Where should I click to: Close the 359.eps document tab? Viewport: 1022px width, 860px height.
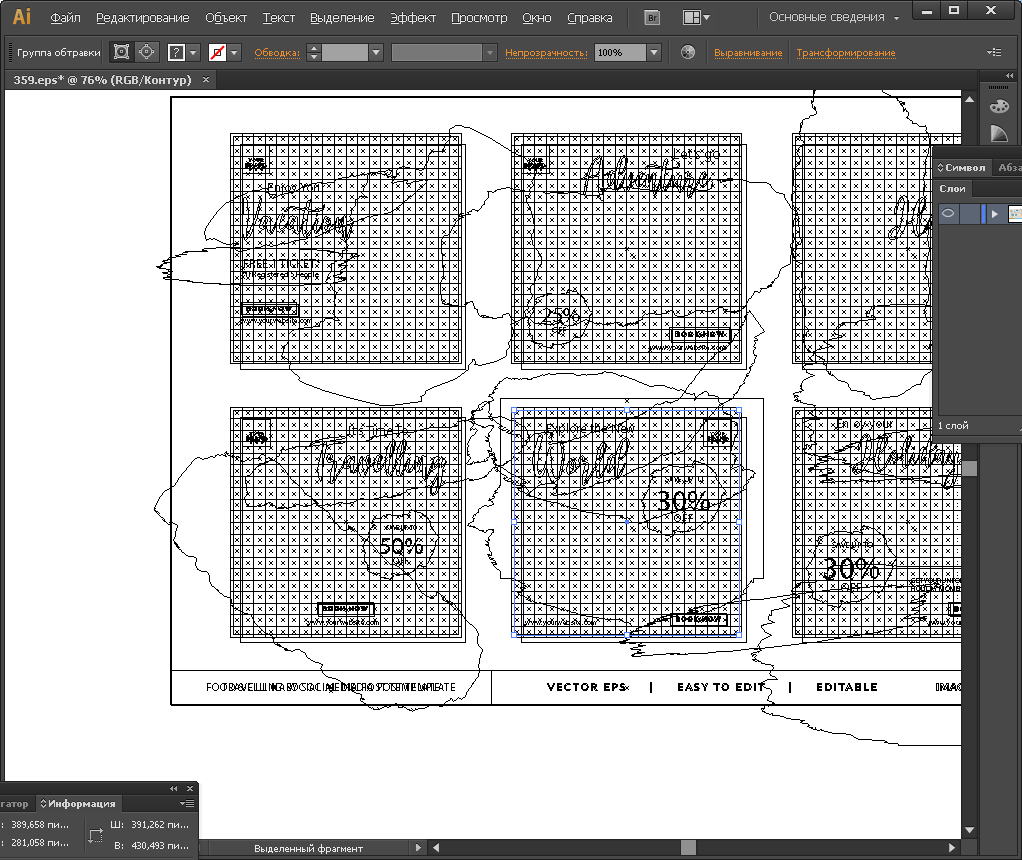point(206,80)
